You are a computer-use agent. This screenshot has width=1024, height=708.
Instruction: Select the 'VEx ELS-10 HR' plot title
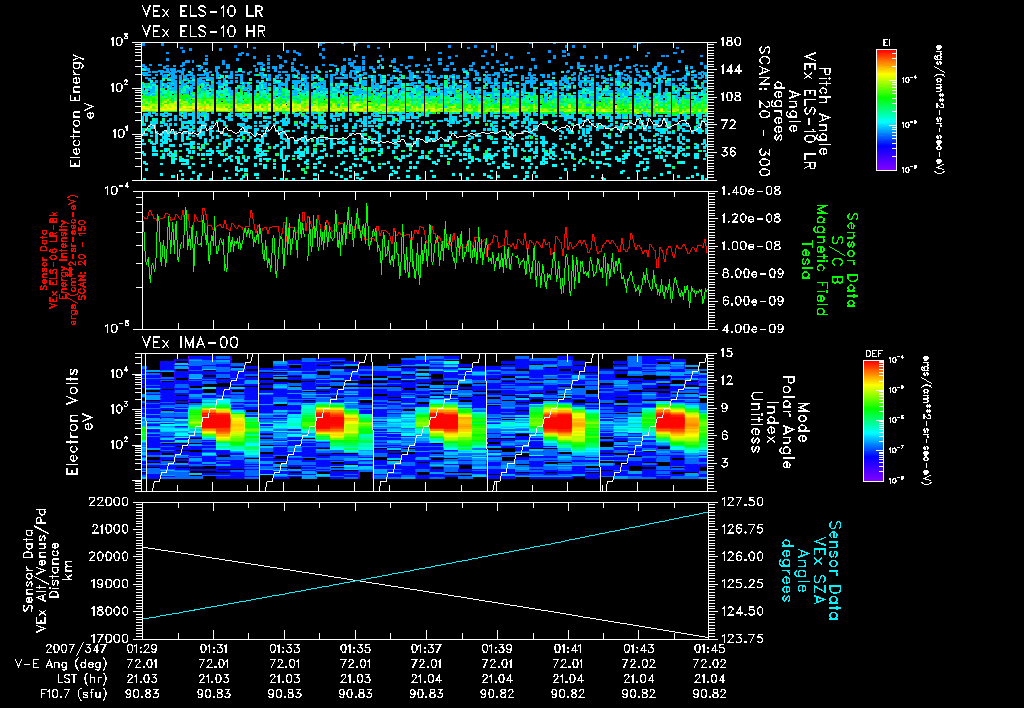point(203,31)
